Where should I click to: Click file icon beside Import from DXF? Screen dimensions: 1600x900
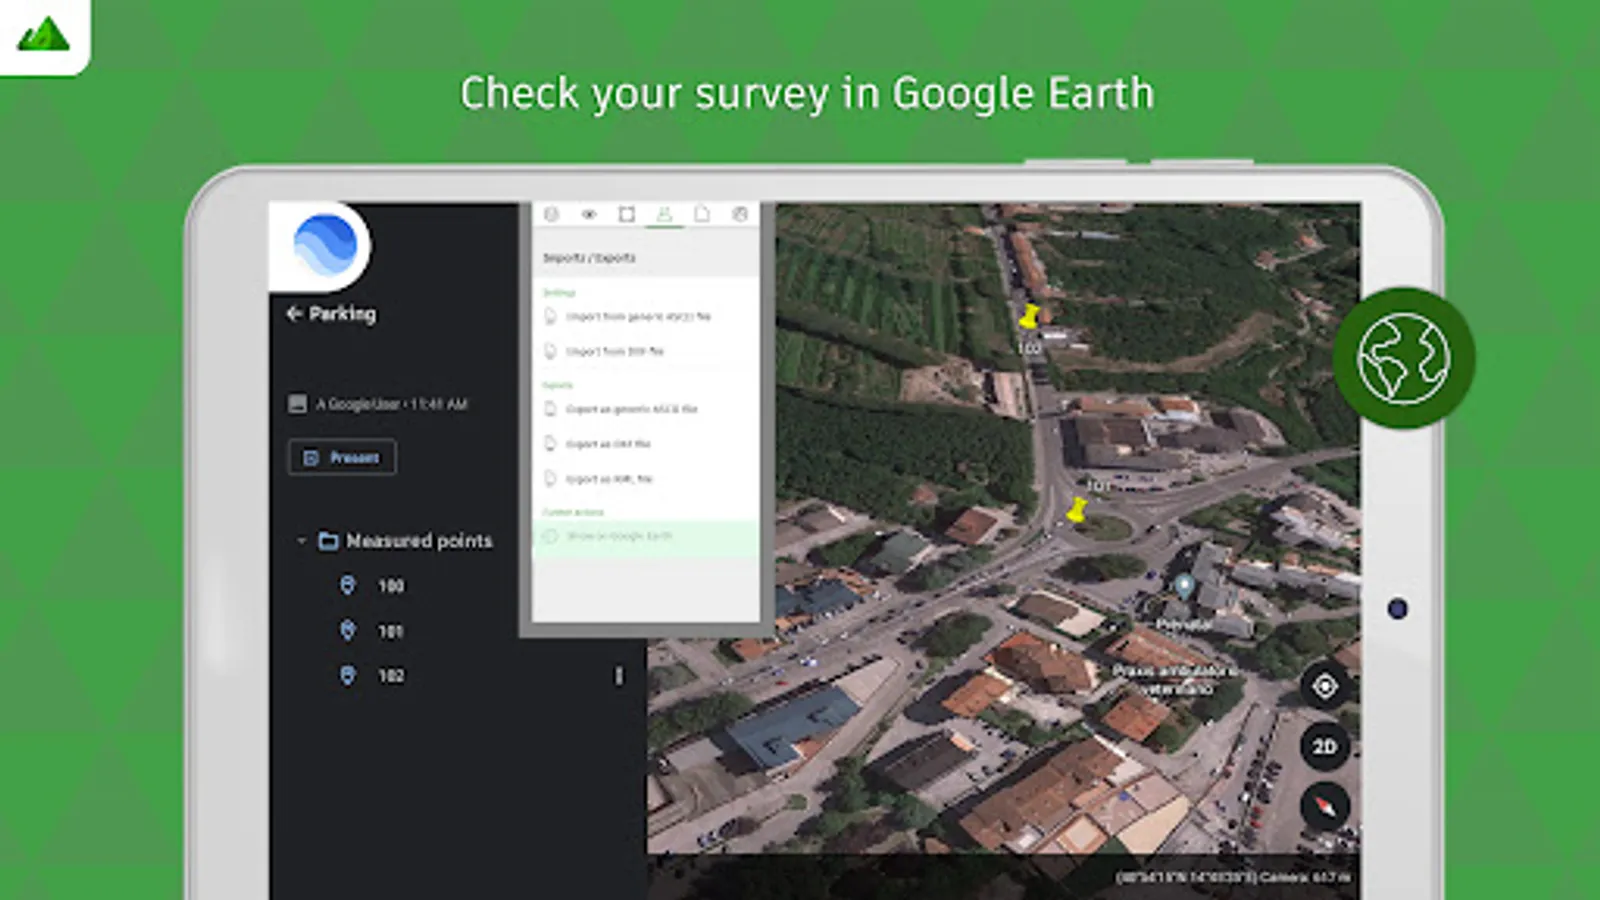(x=550, y=352)
